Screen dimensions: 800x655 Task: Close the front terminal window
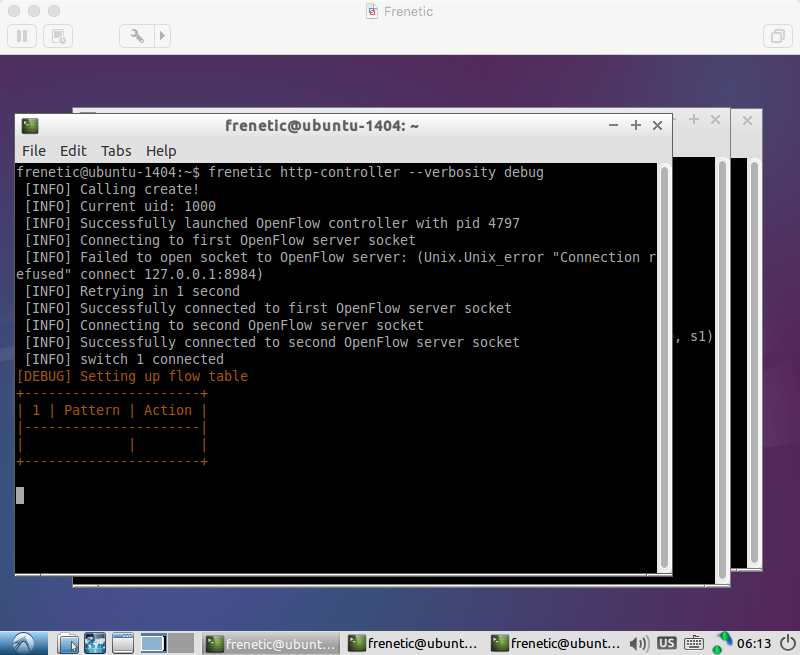(x=658, y=125)
